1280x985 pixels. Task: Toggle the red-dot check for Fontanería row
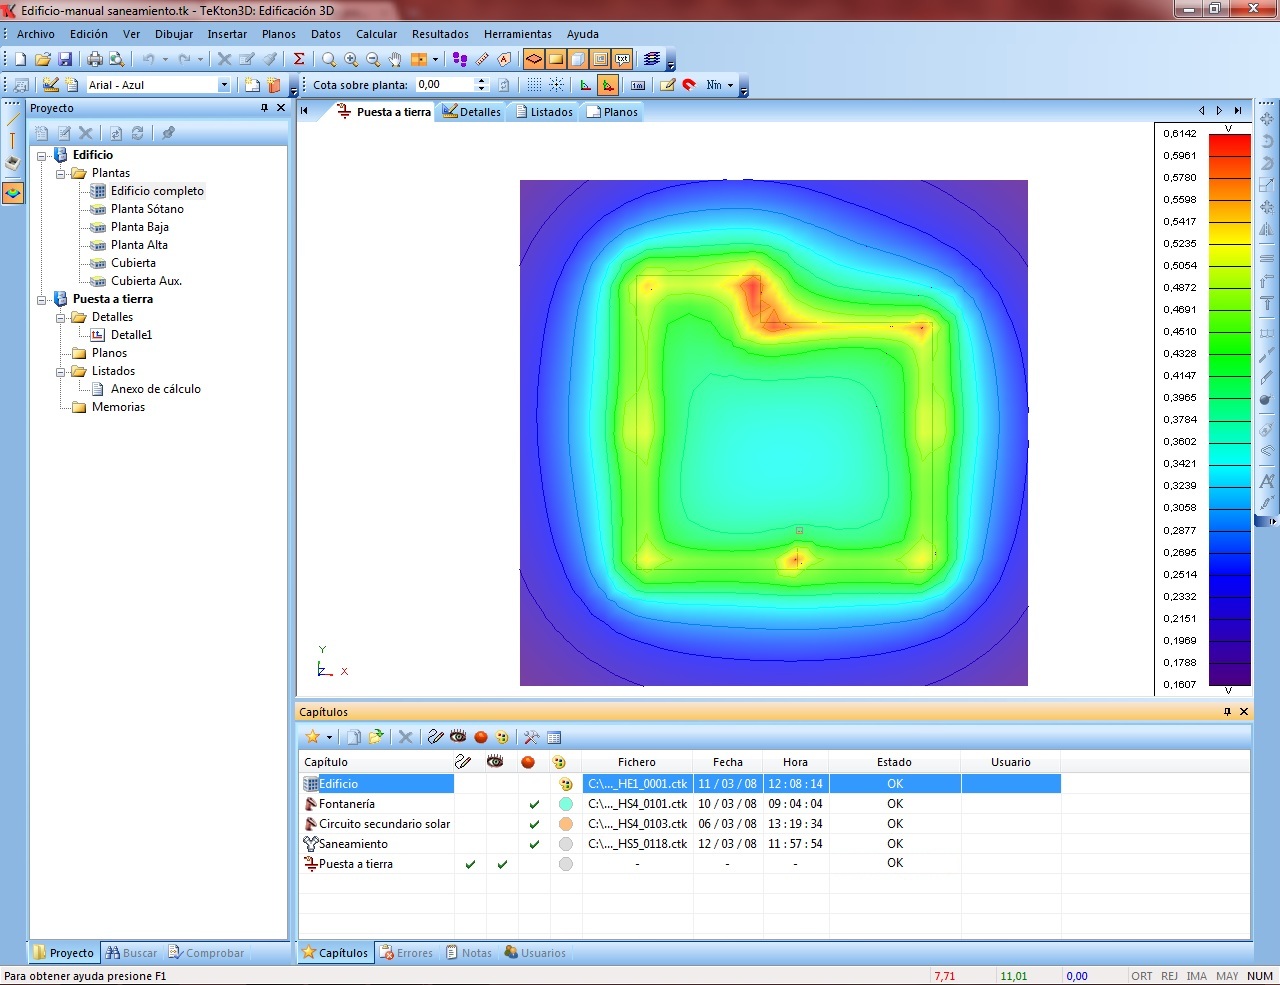[x=534, y=804]
